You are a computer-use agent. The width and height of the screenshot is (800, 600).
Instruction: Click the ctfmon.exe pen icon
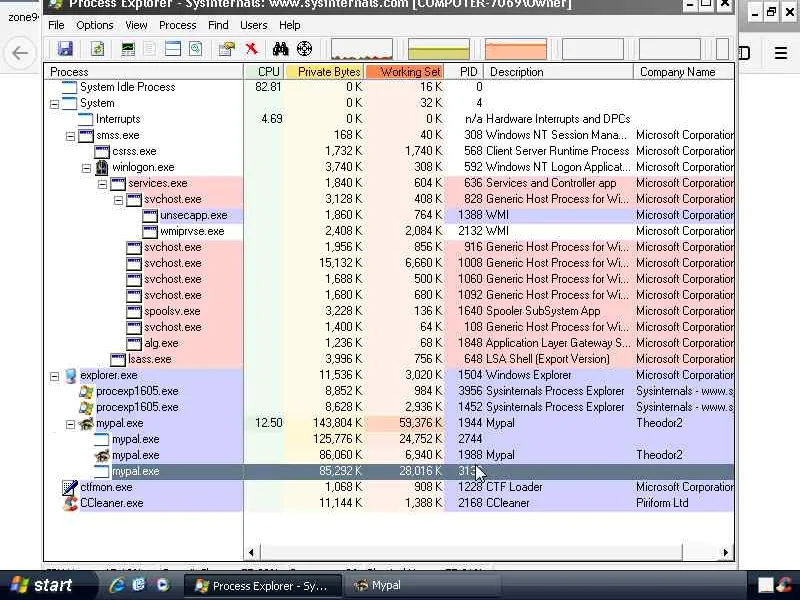click(70, 487)
